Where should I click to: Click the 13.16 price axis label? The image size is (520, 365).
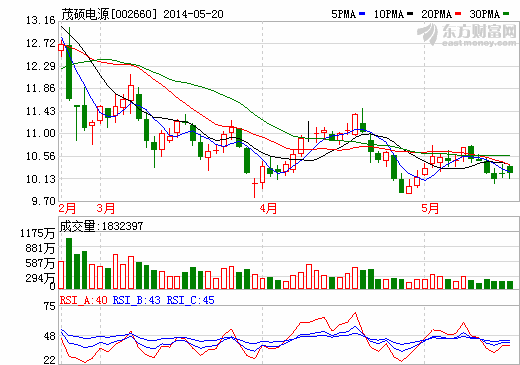coord(40,21)
